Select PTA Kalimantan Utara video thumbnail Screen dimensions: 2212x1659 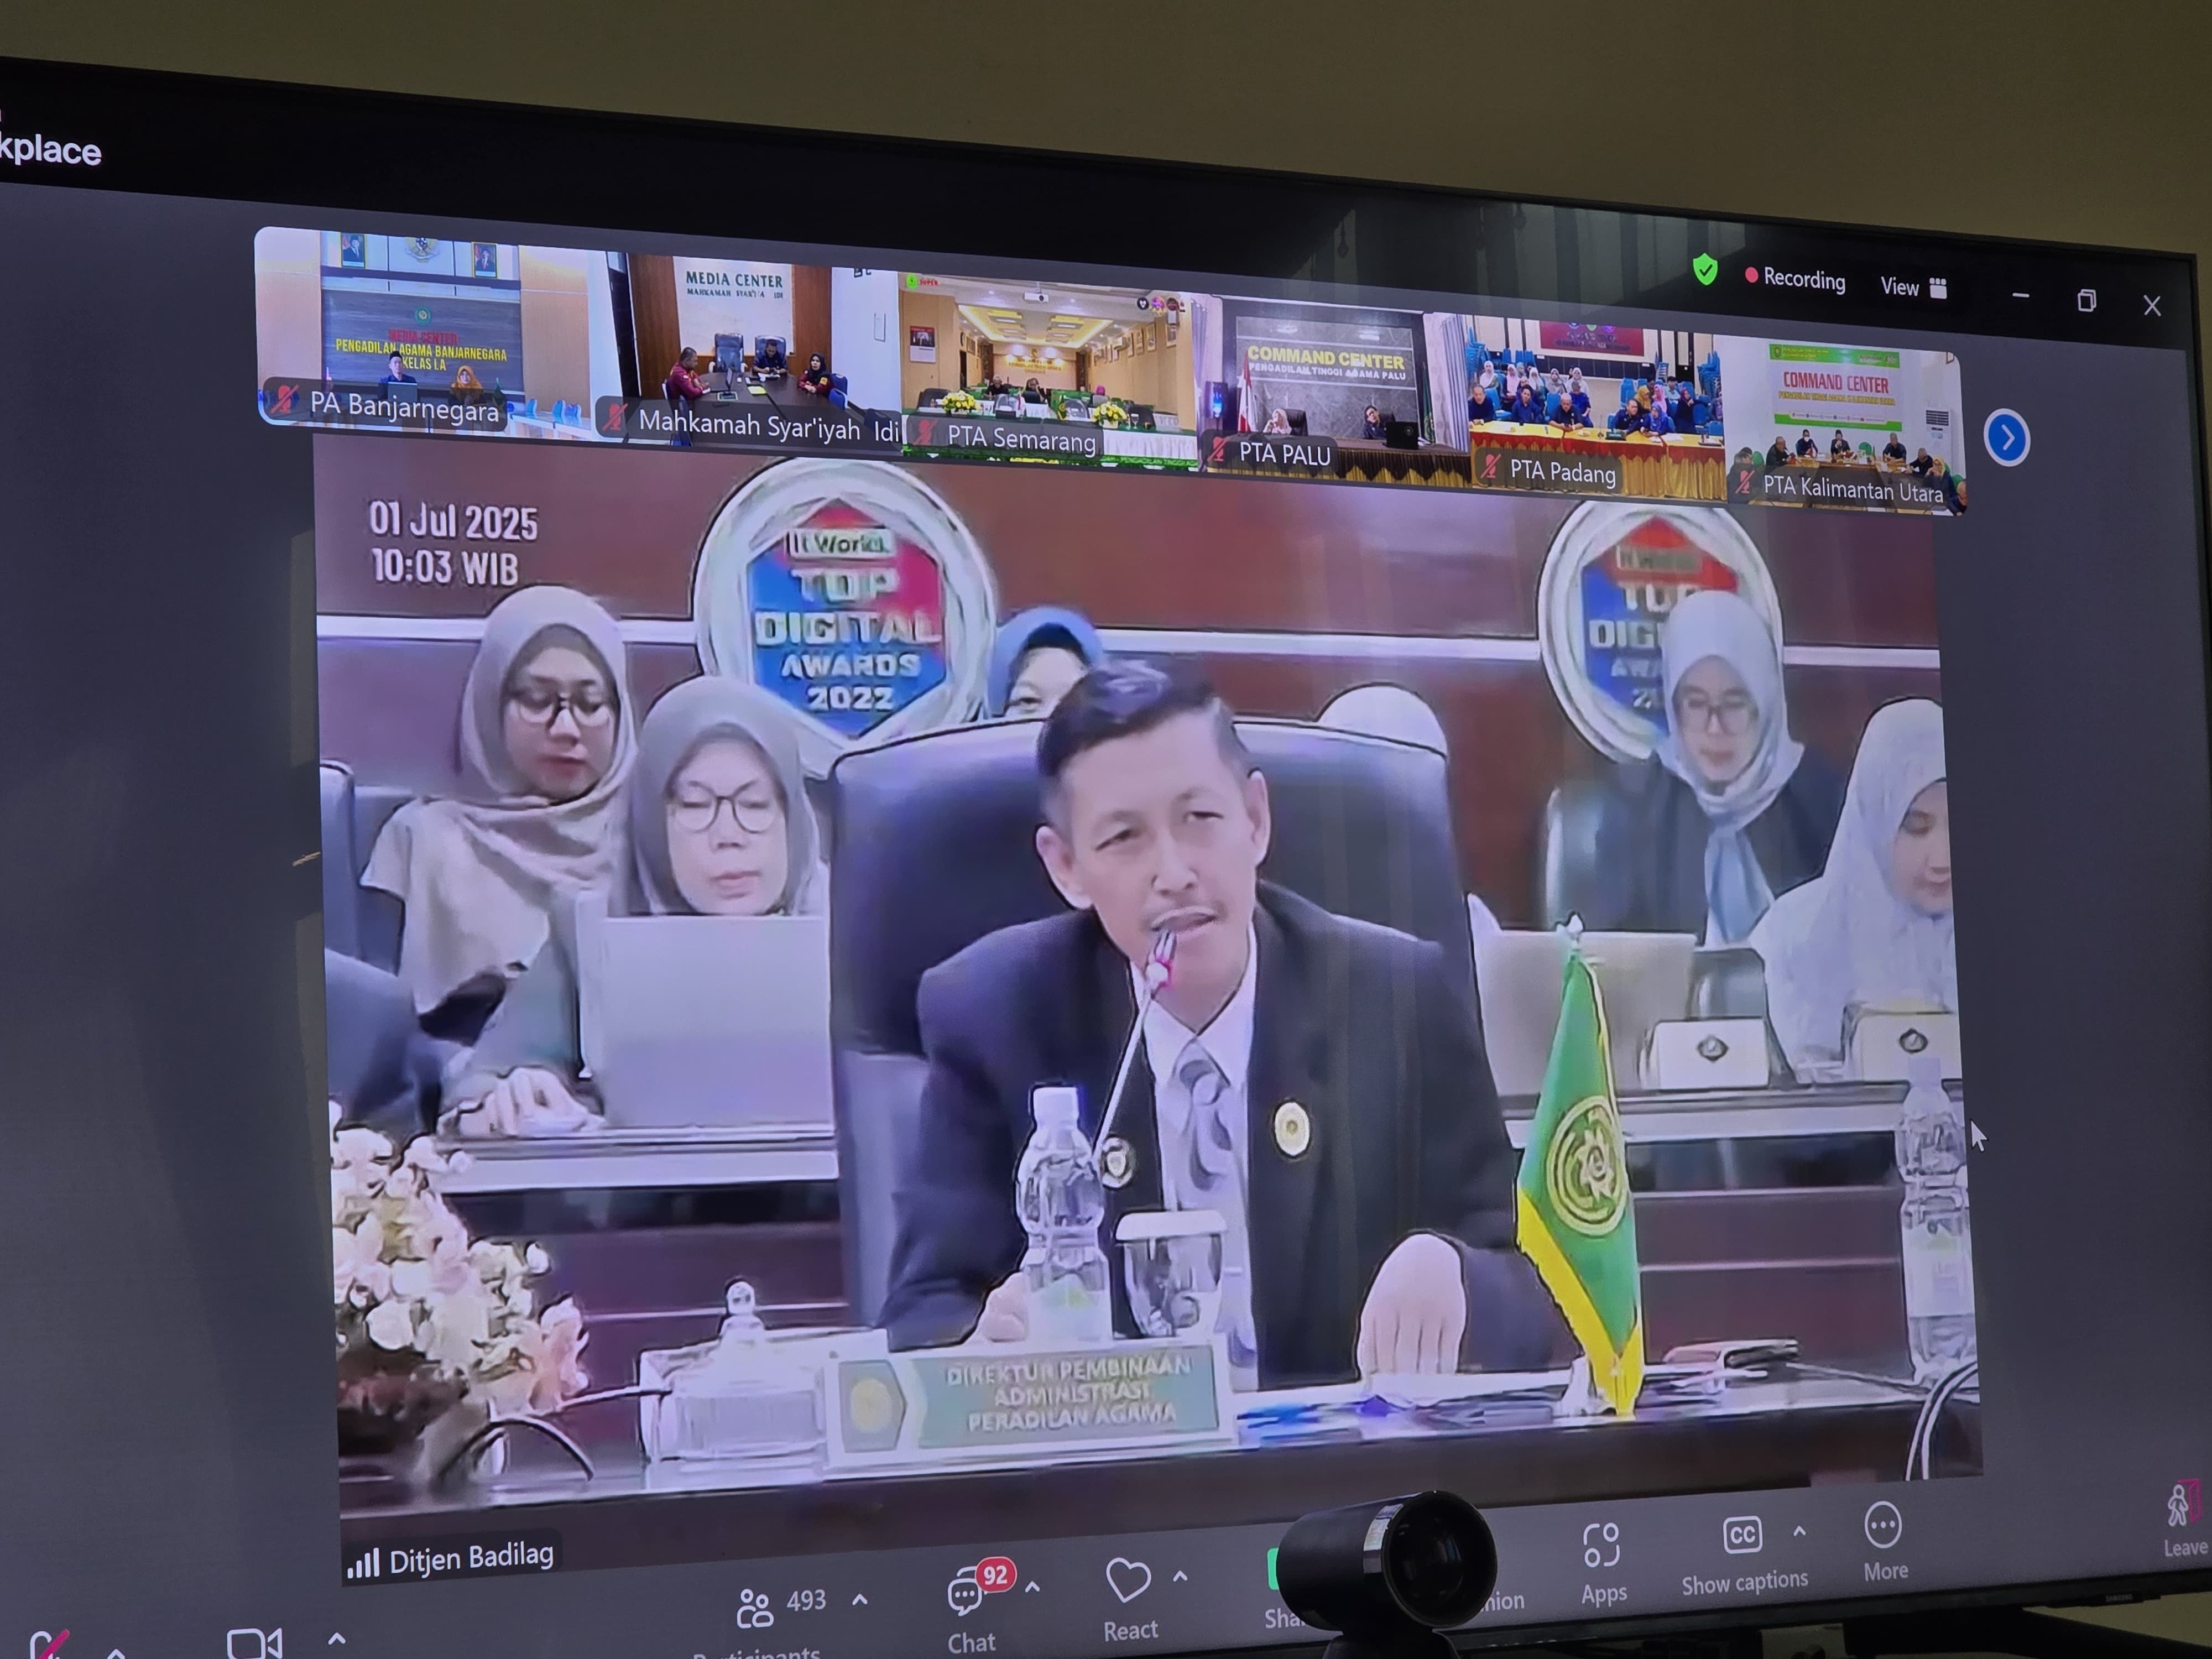pos(1846,428)
